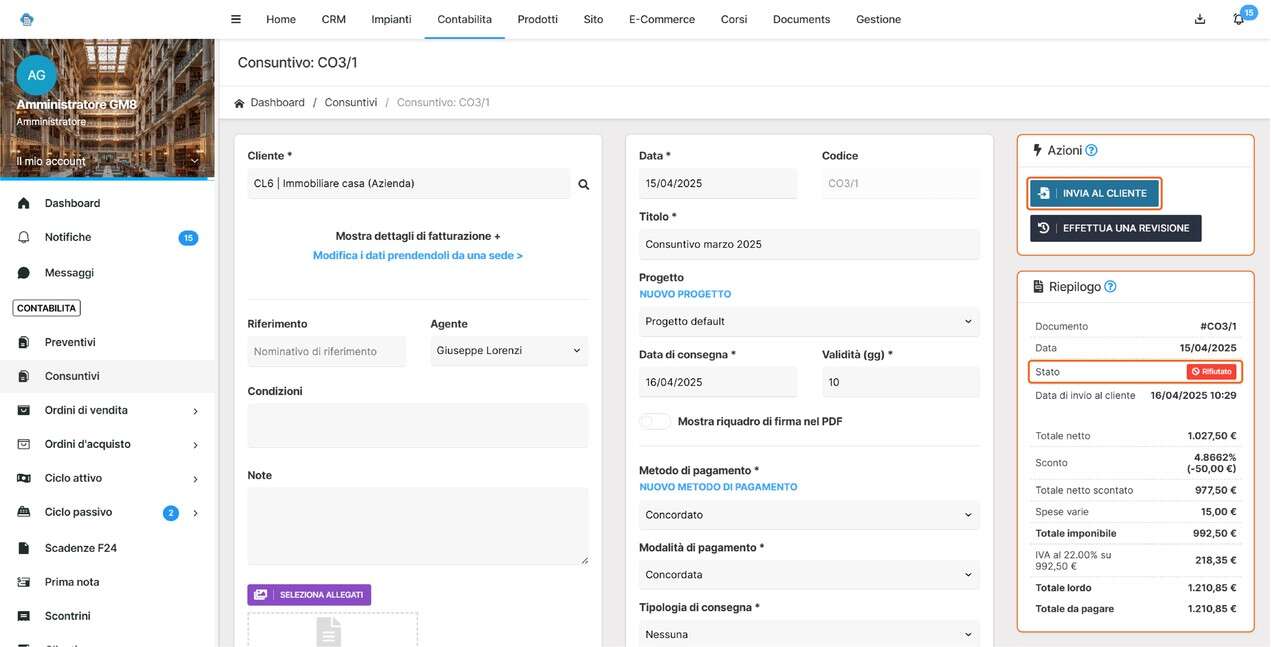Open the Progetto dropdown
Image resolution: width=1271 pixels, height=647 pixels.
(808, 322)
